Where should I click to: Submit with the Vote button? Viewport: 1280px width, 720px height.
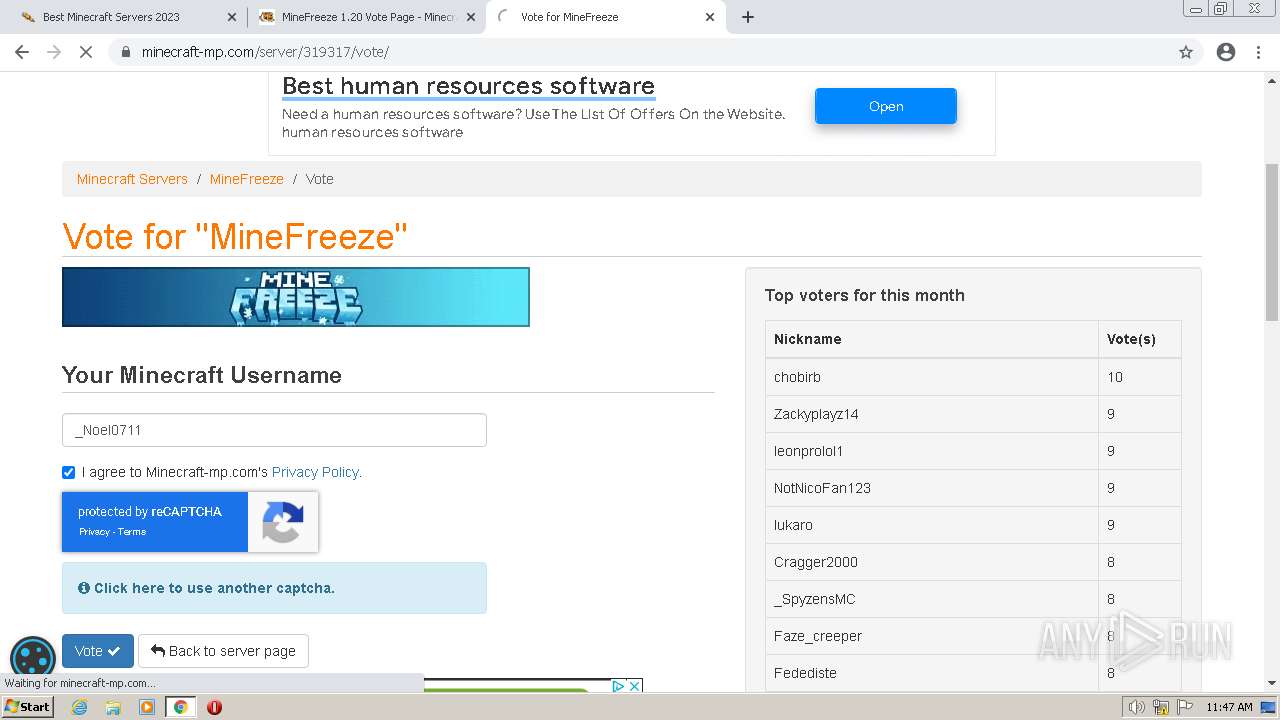tap(98, 651)
